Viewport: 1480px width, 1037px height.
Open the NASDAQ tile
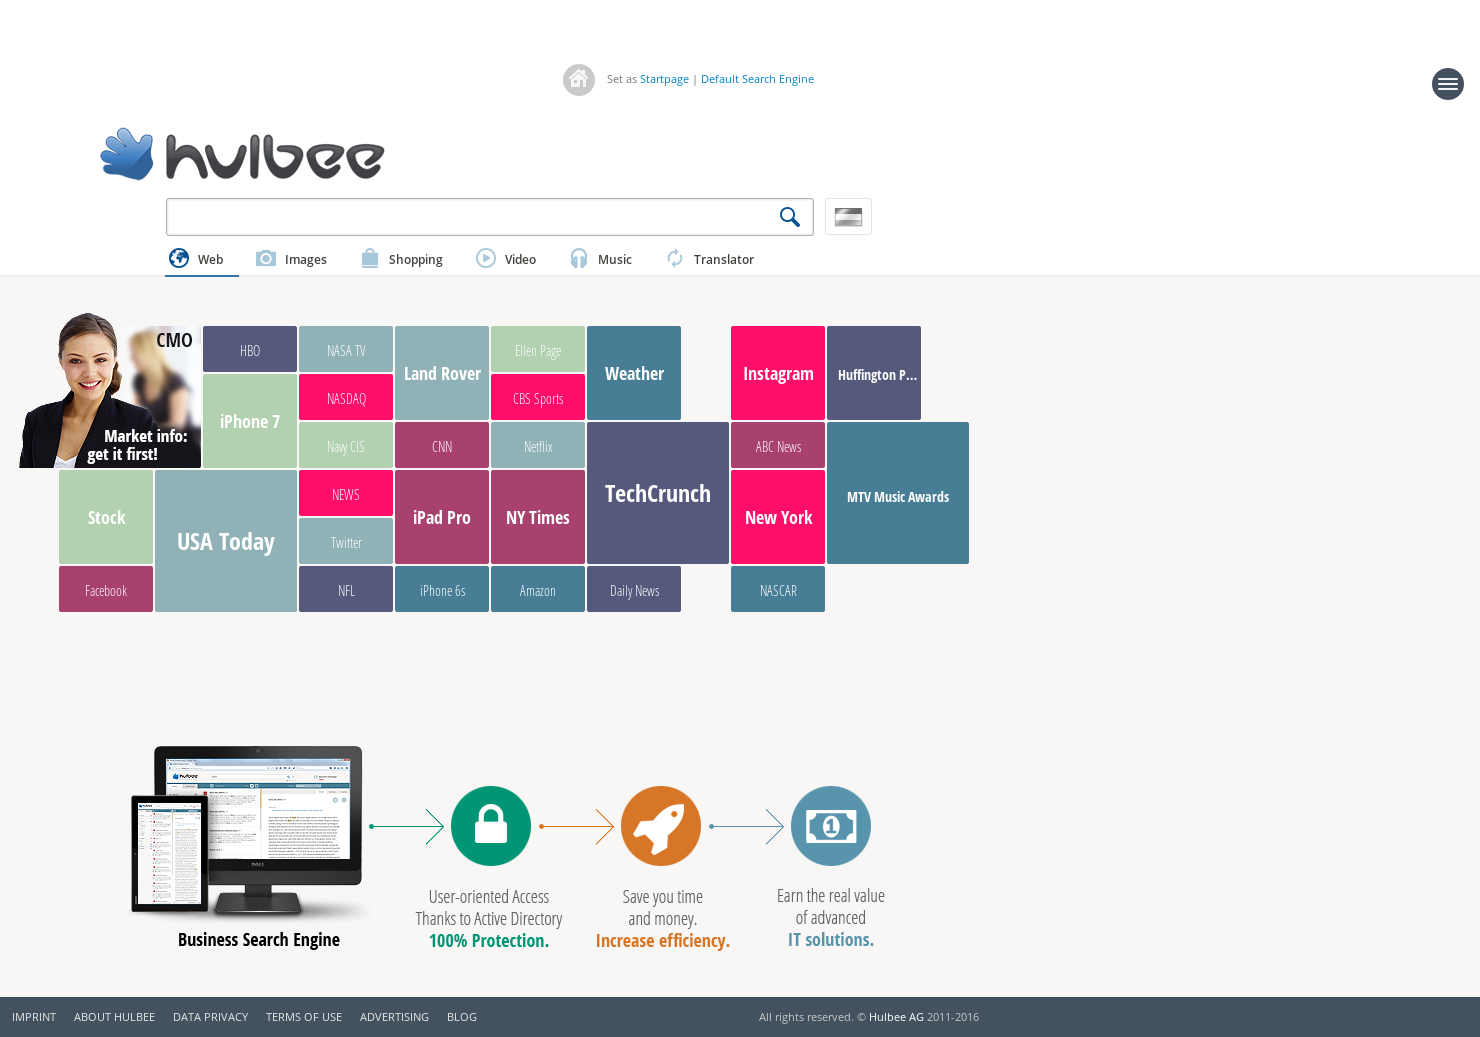point(346,397)
